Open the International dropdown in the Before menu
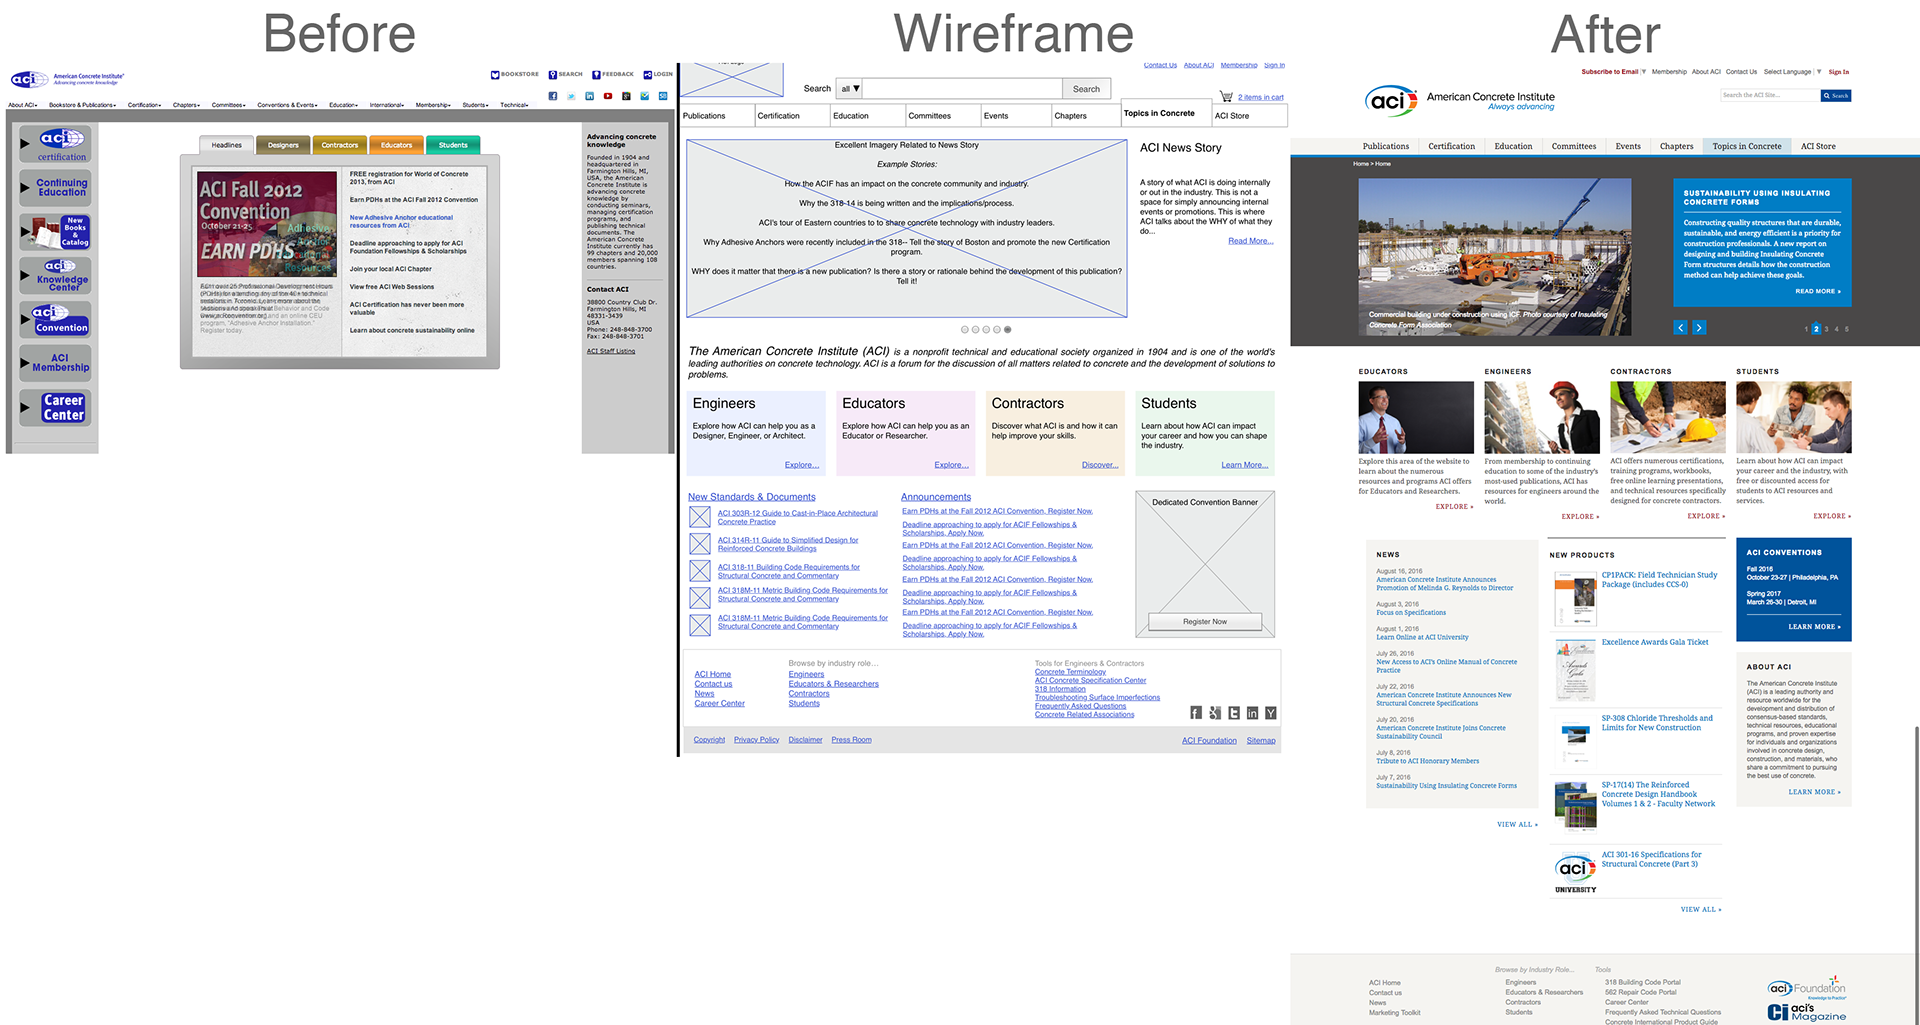This screenshot has height=1025, width=1920. pos(388,105)
